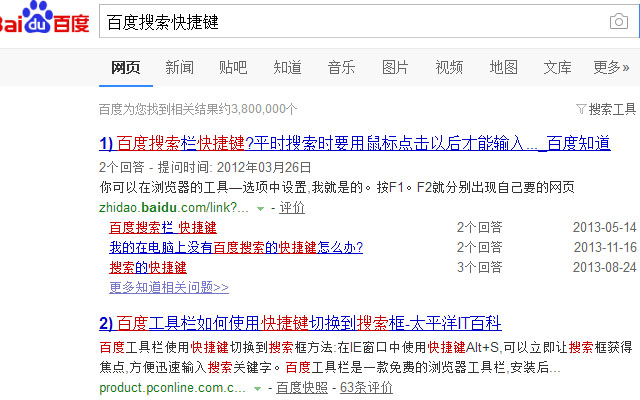Click 更多知道相关问题>> link
Screen dimensions: 640x400
tap(169, 287)
